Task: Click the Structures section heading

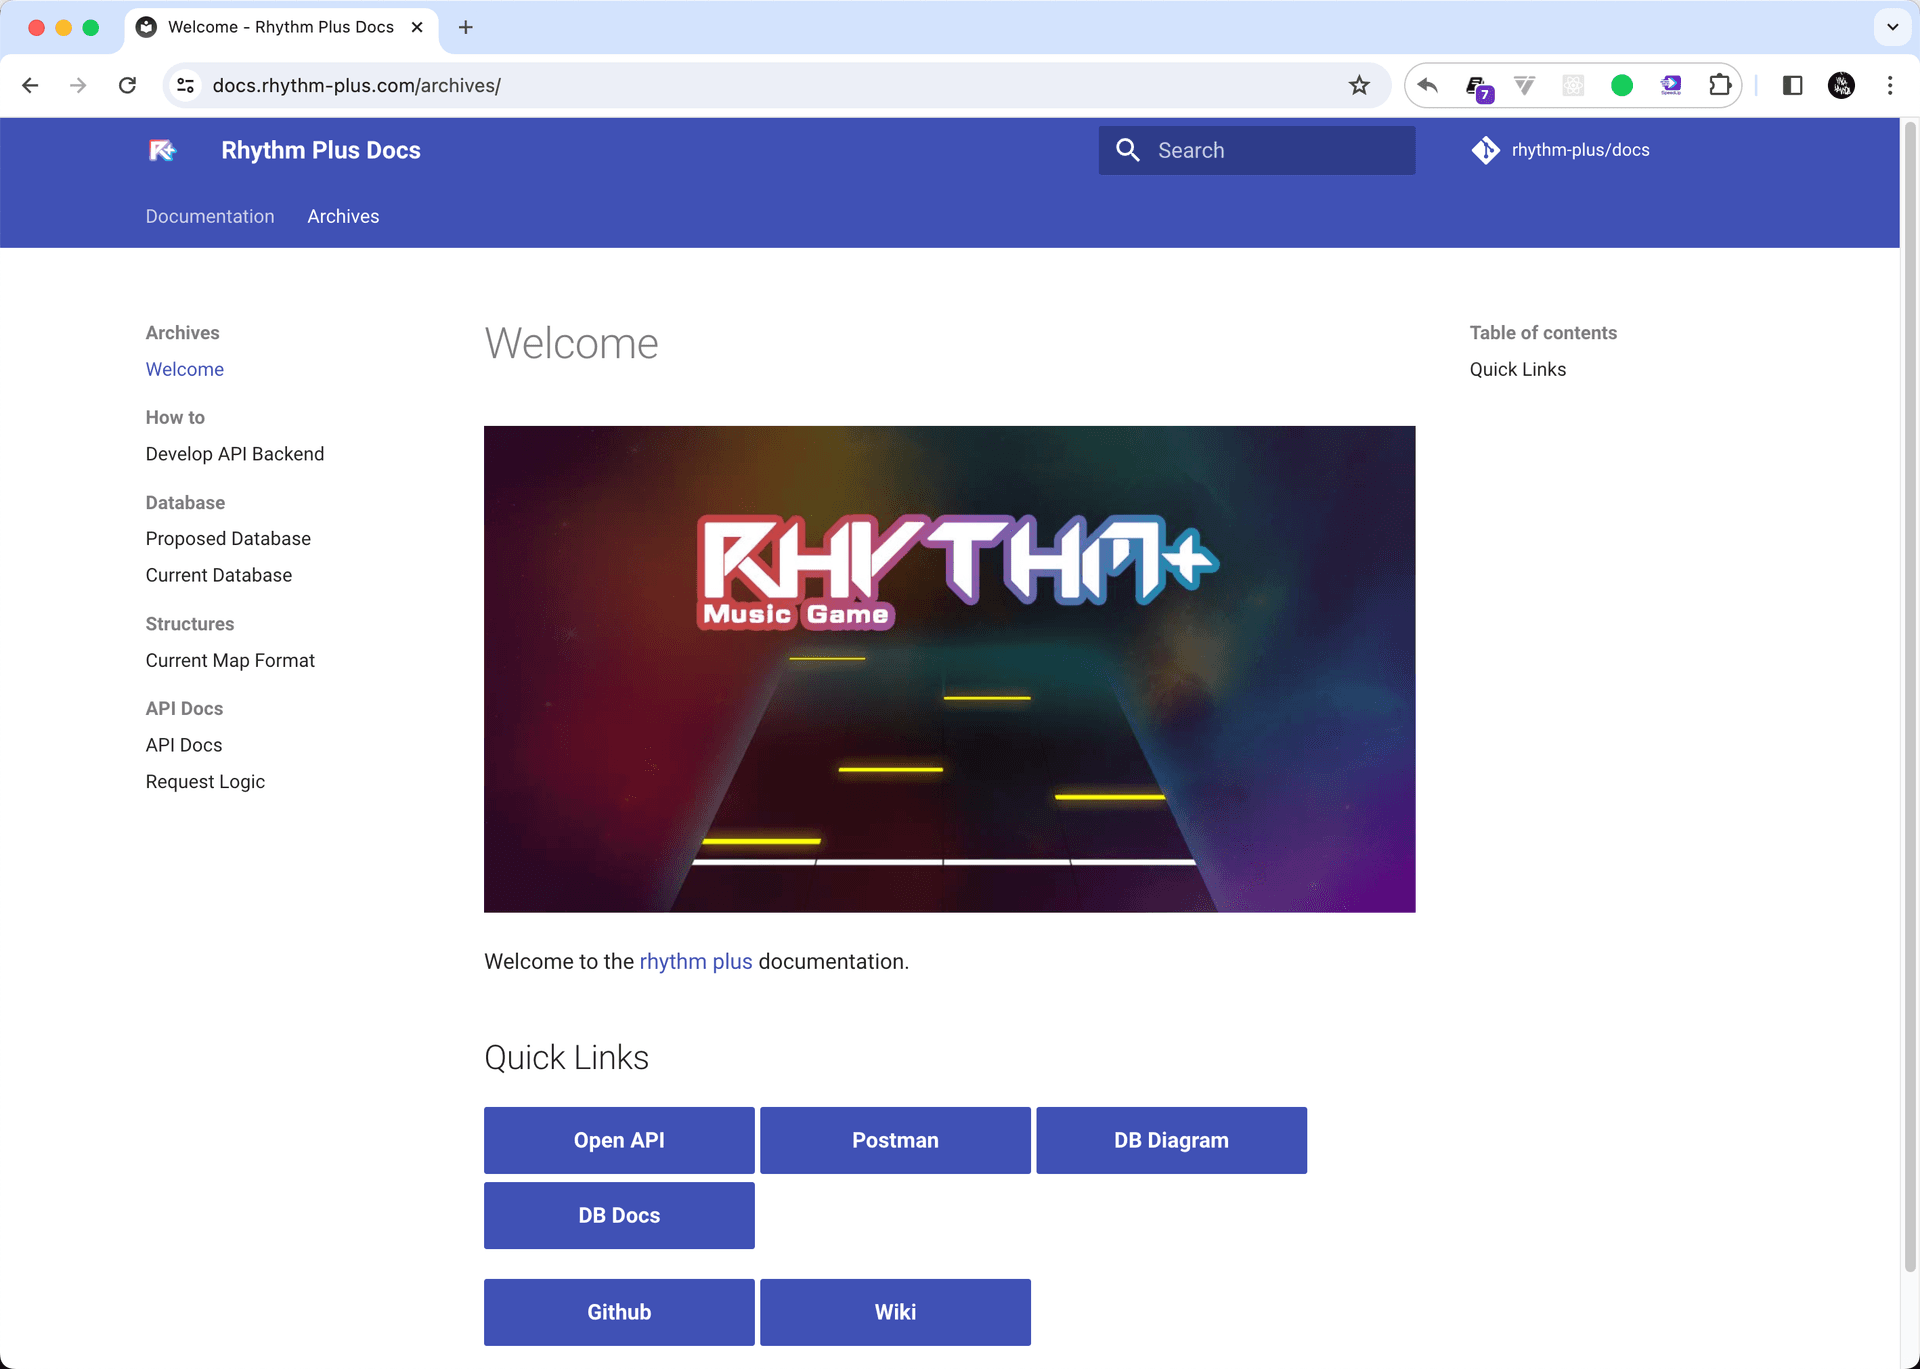Action: pyautogui.click(x=190, y=624)
